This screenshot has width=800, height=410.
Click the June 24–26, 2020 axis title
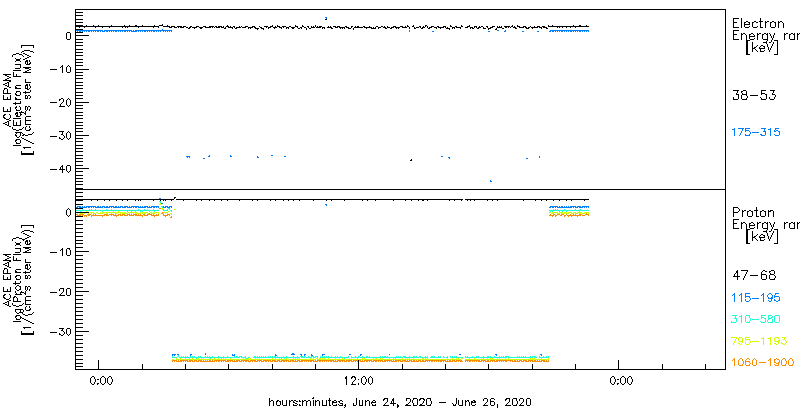click(400, 401)
